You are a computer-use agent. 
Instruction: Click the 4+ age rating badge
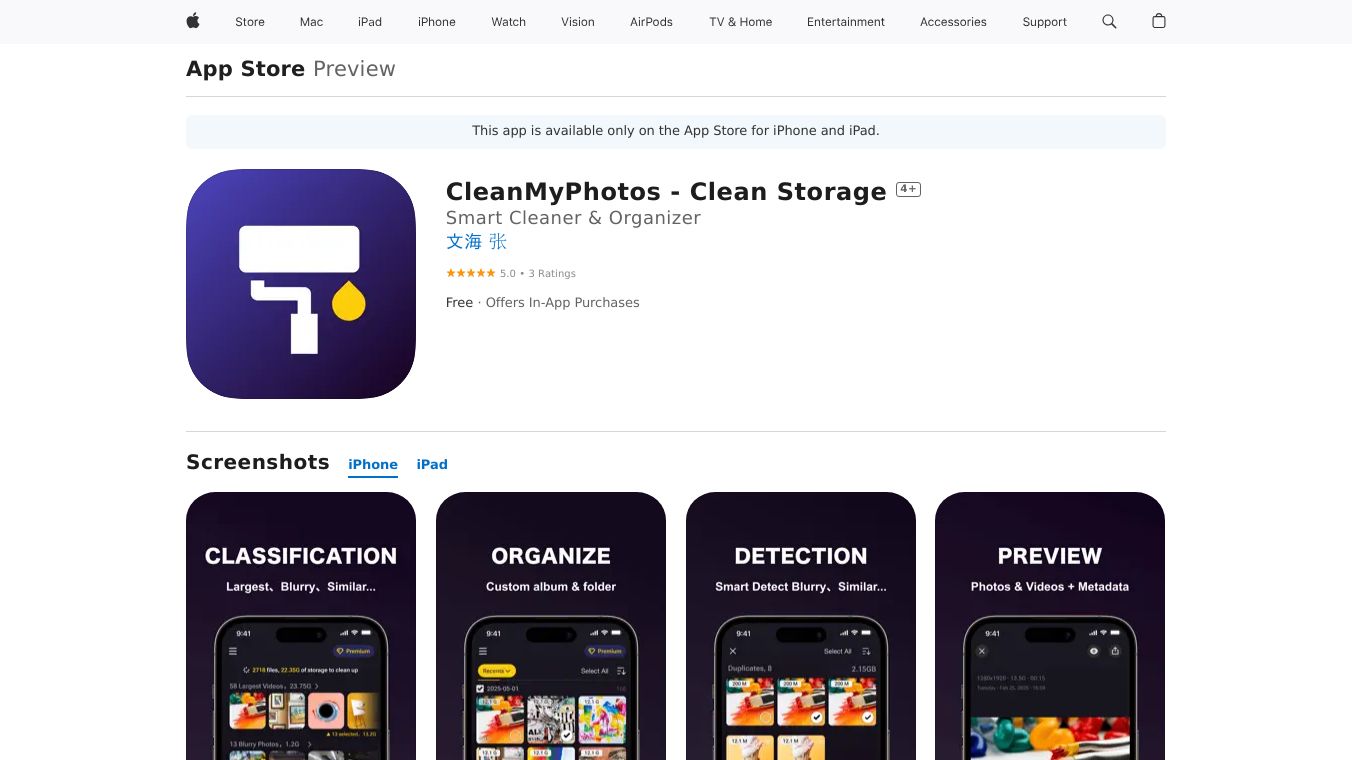click(x=908, y=189)
